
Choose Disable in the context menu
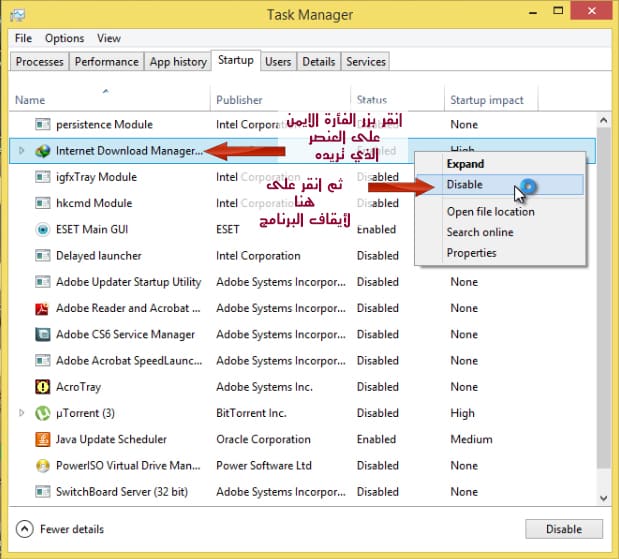tap(500, 184)
